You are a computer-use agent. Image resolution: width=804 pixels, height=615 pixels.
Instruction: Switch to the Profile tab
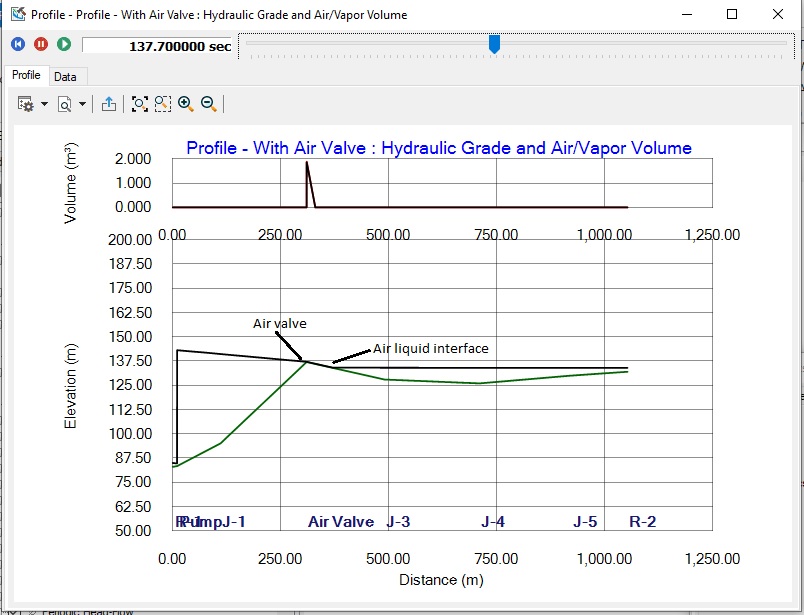point(26,76)
